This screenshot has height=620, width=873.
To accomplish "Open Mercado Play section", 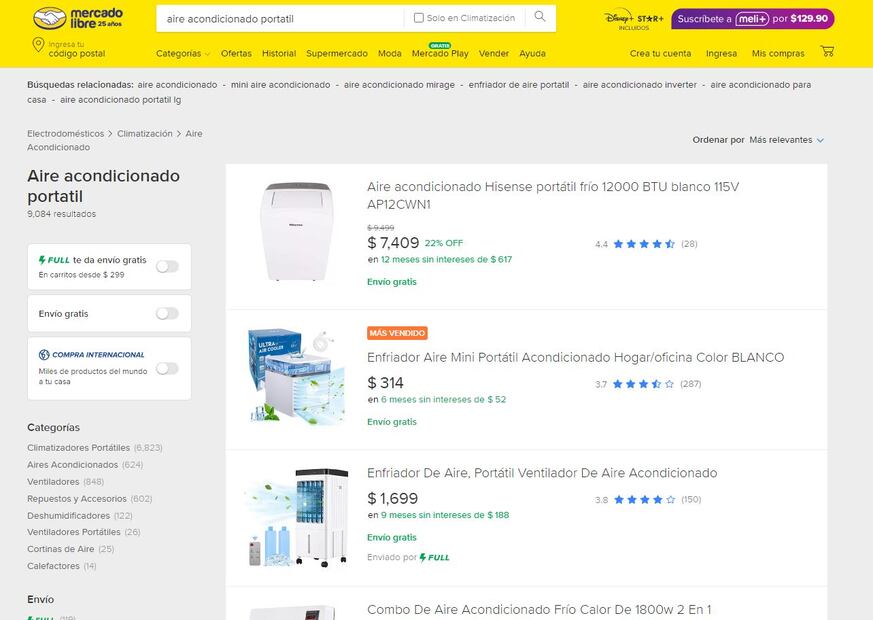I will tap(440, 53).
